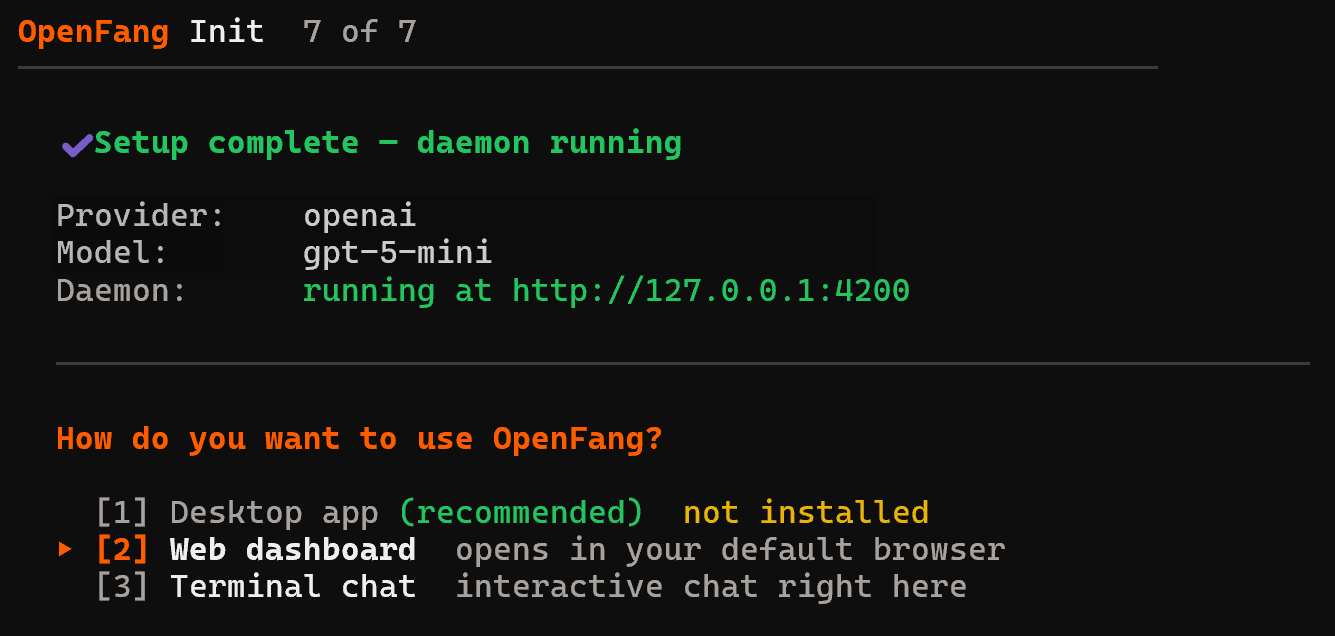Click the orange selection arrow indicator

coord(64,548)
